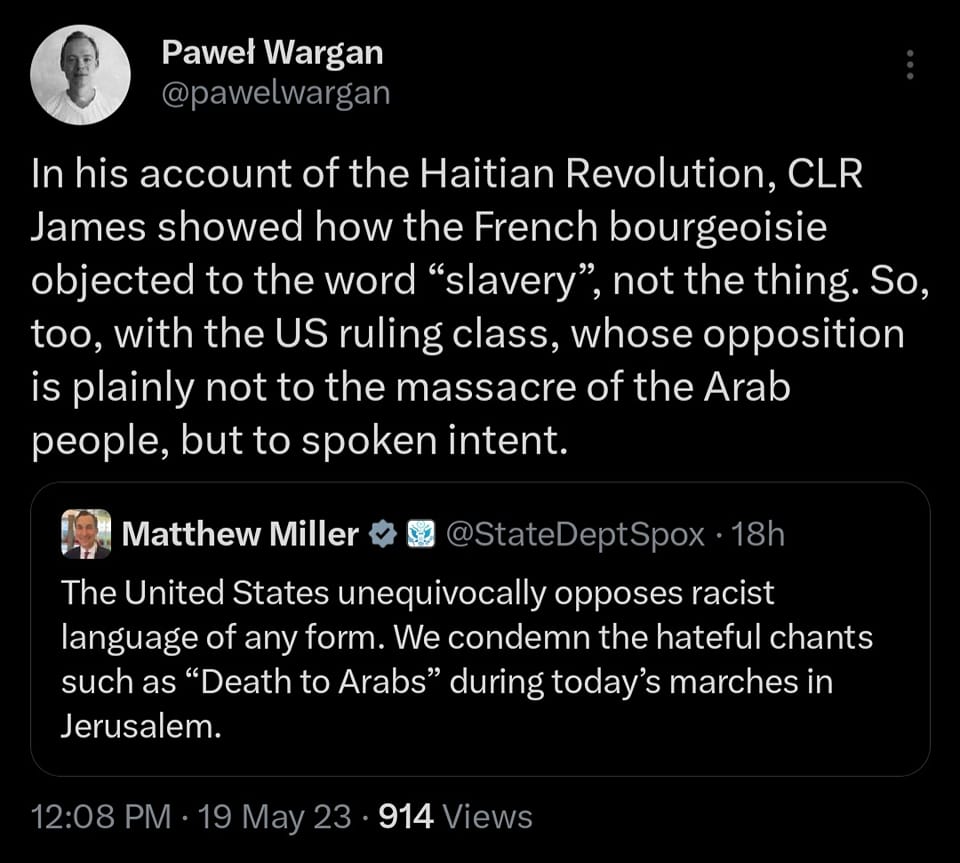960x863 pixels.
Task: Click the 18h timestamp on the quoted tweet
Action: tap(759, 535)
